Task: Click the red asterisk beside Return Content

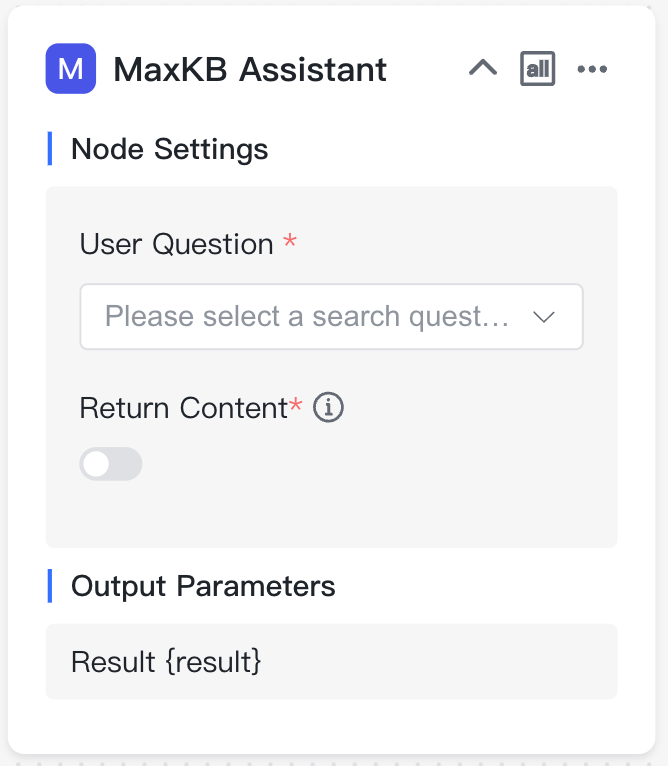Action: pyautogui.click(x=296, y=405)
